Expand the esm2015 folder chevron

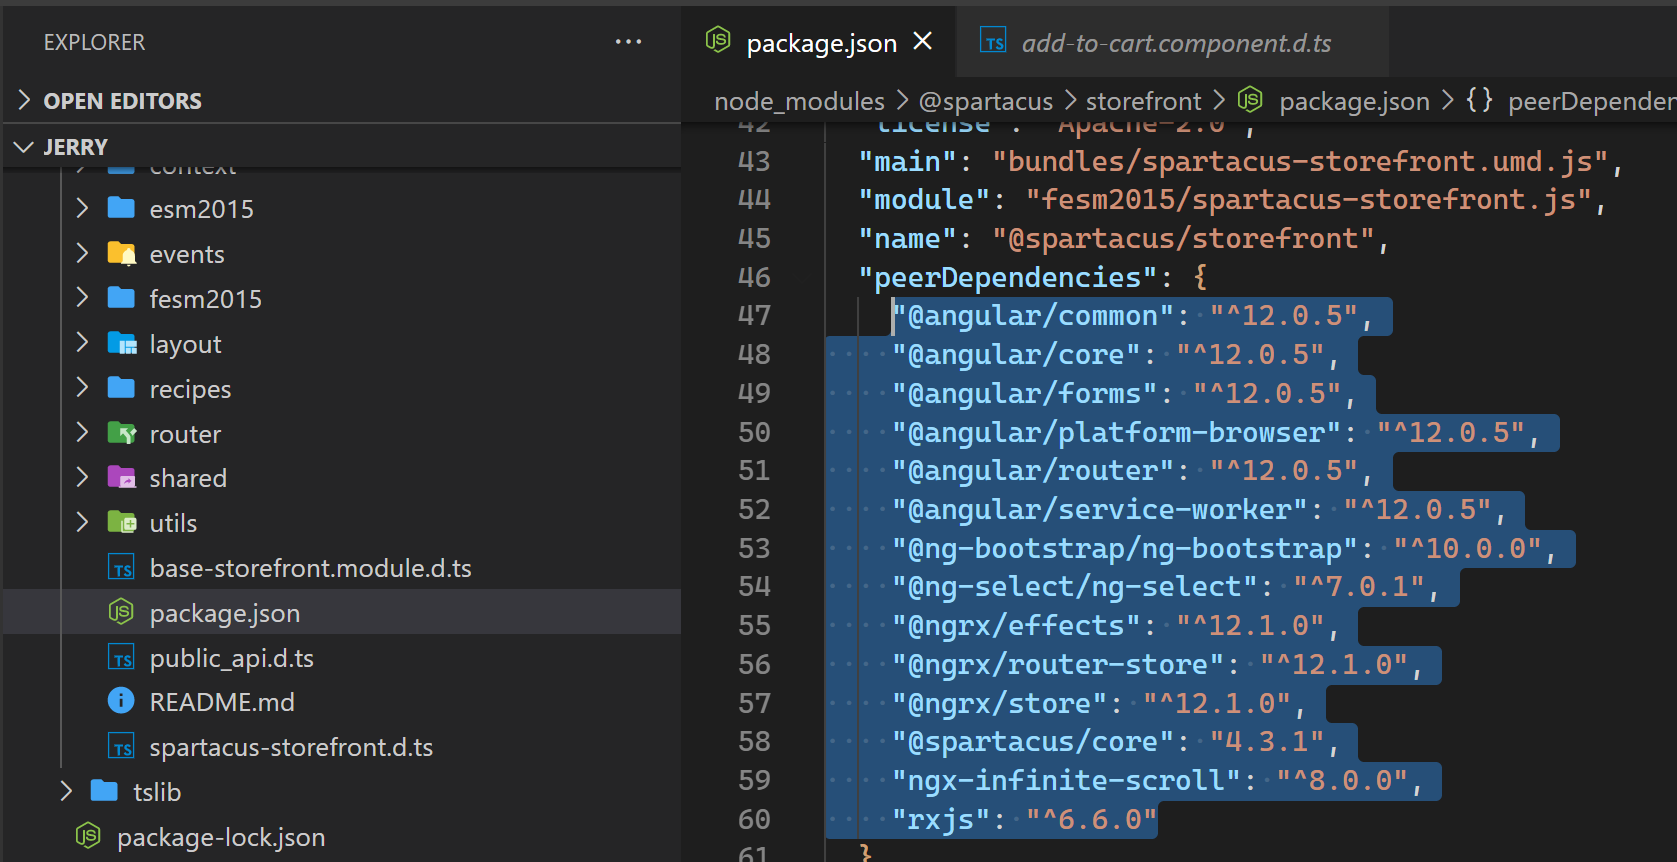83,208
